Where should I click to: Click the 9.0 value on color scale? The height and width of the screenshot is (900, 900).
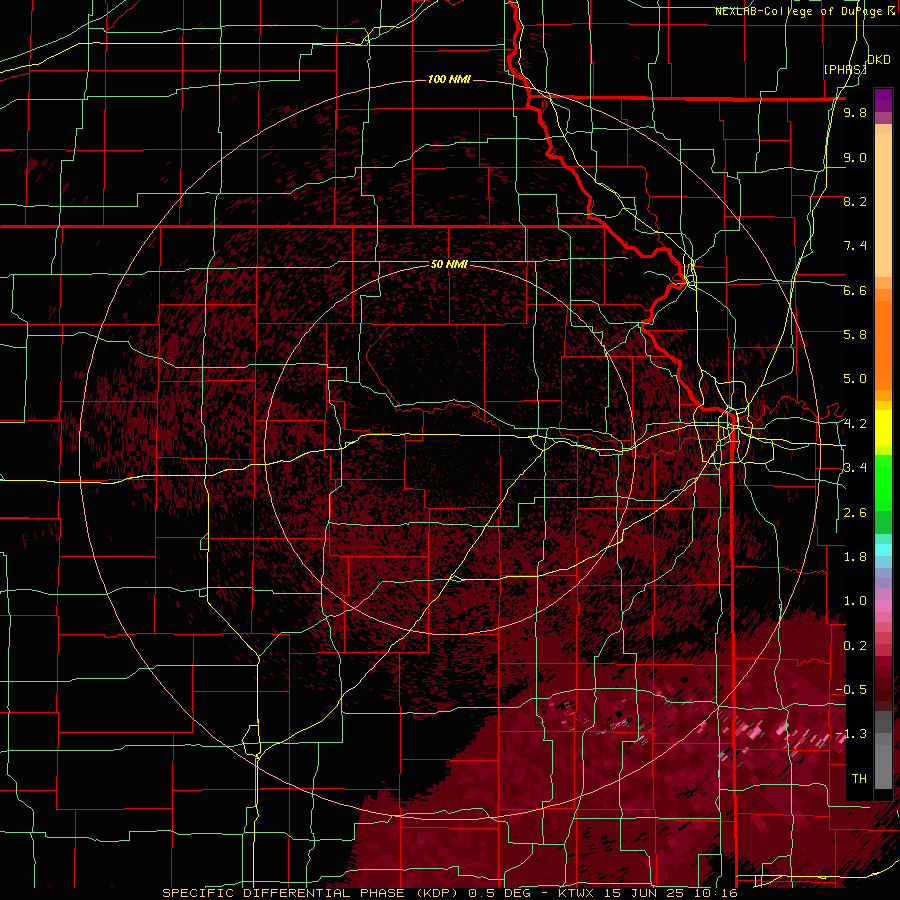coord(855,157)
